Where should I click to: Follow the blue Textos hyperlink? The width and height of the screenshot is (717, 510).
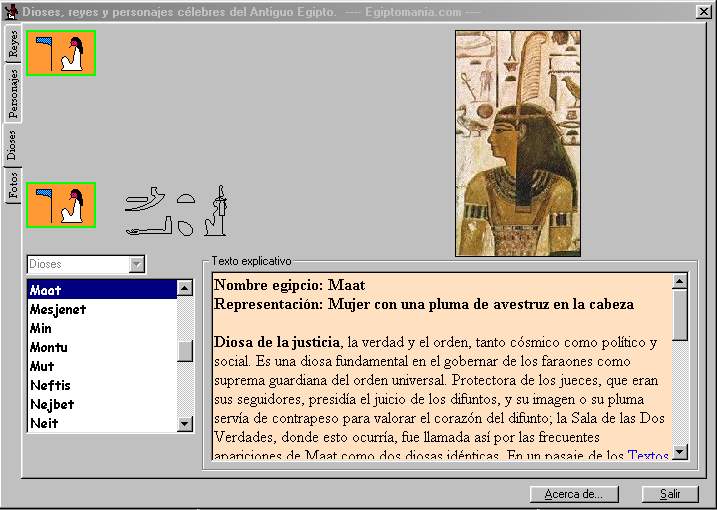pos(648,455)
